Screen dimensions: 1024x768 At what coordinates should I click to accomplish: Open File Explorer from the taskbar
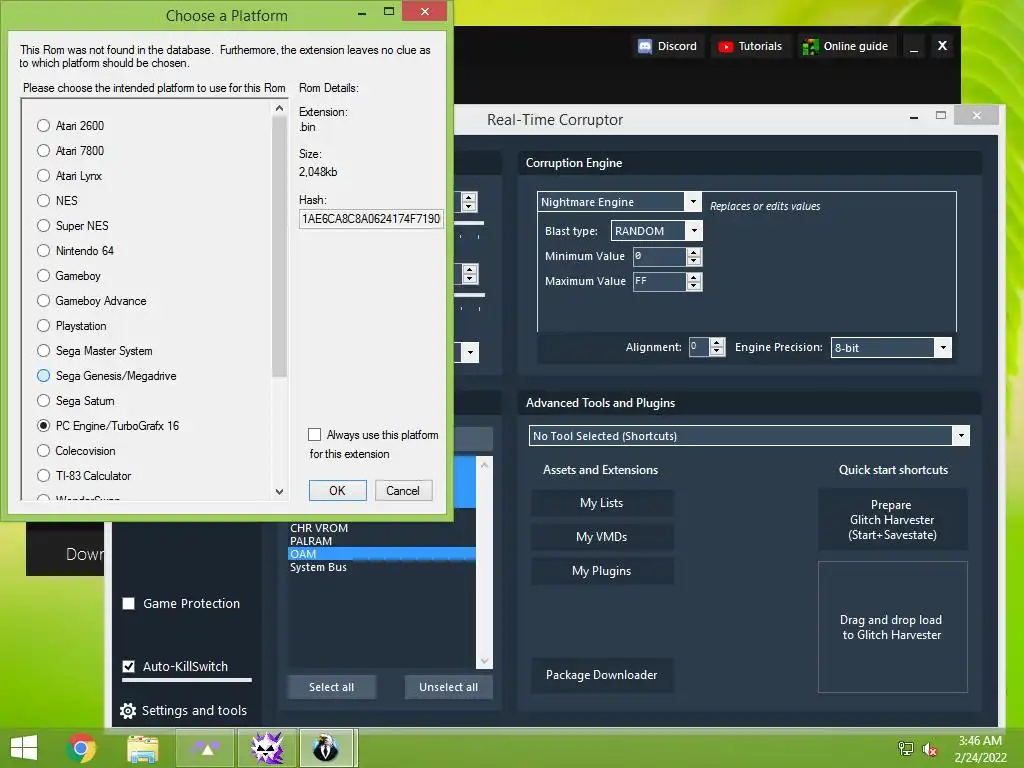click(143, 748)
